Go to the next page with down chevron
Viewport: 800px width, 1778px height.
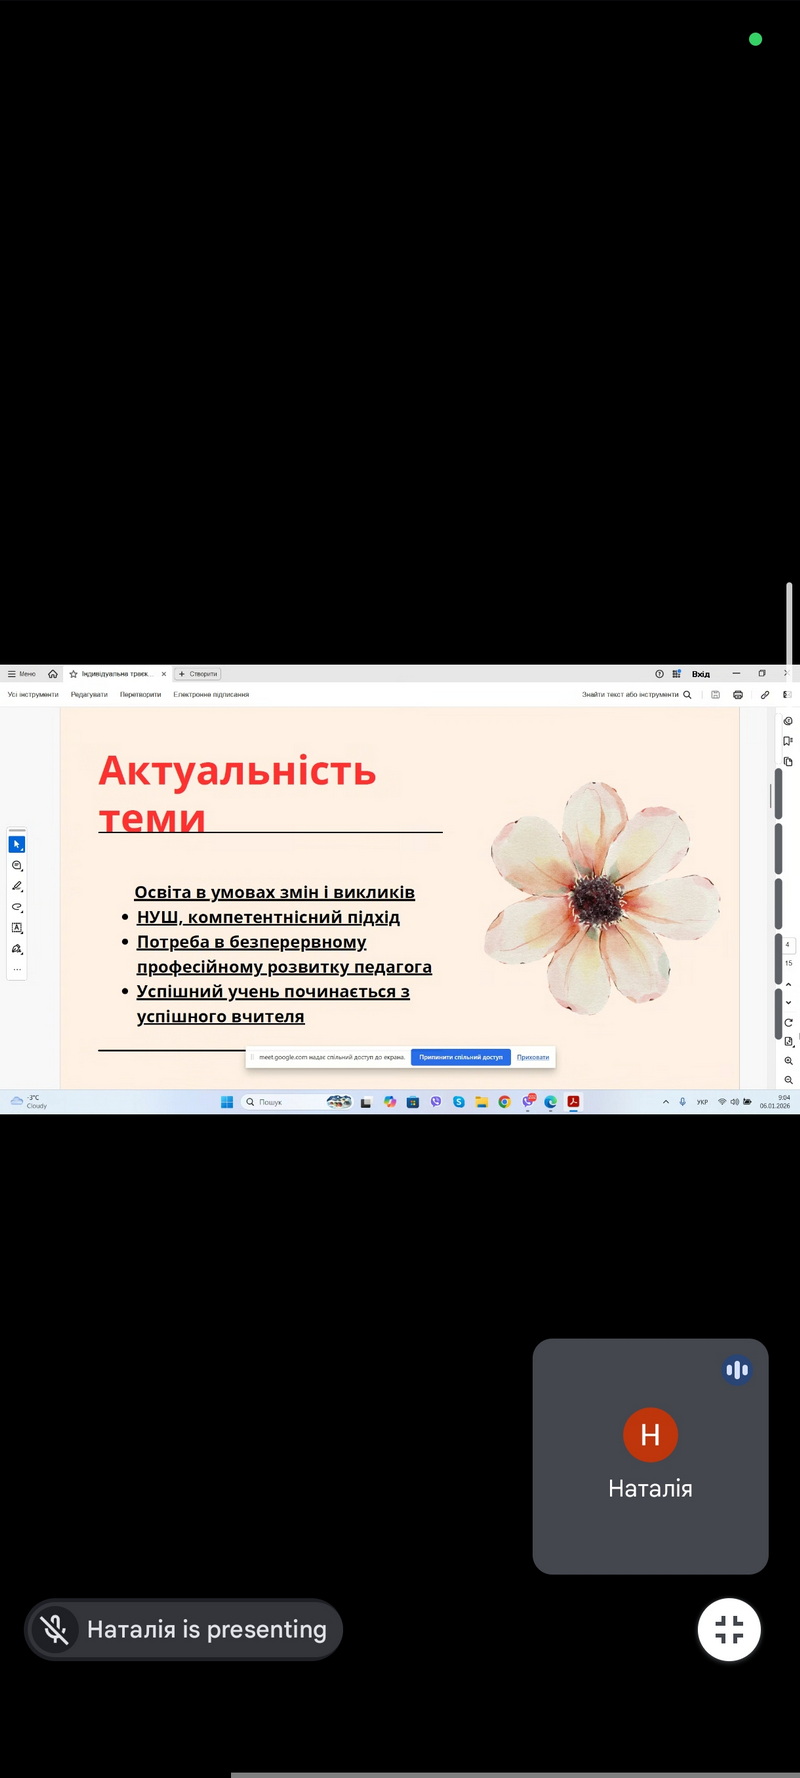788,1003
